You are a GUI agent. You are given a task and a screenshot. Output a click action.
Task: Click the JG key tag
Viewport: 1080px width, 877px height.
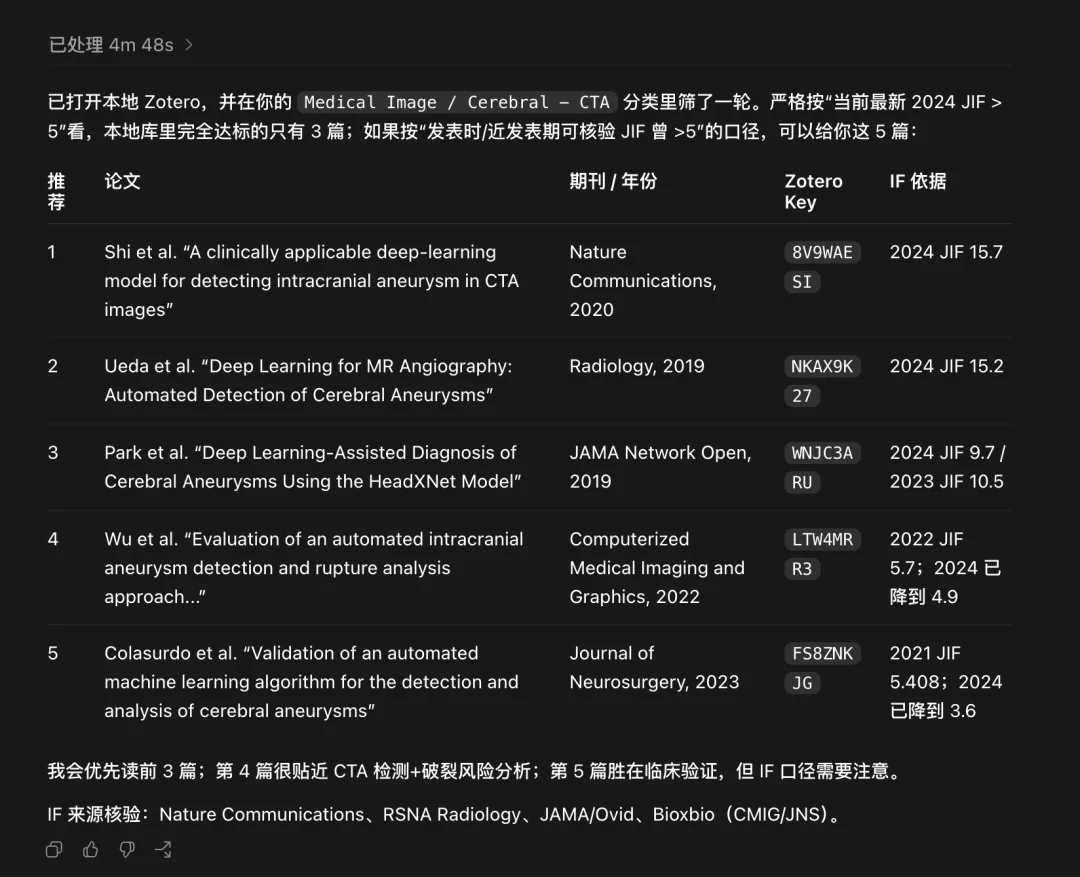click(x=802, y=683)
